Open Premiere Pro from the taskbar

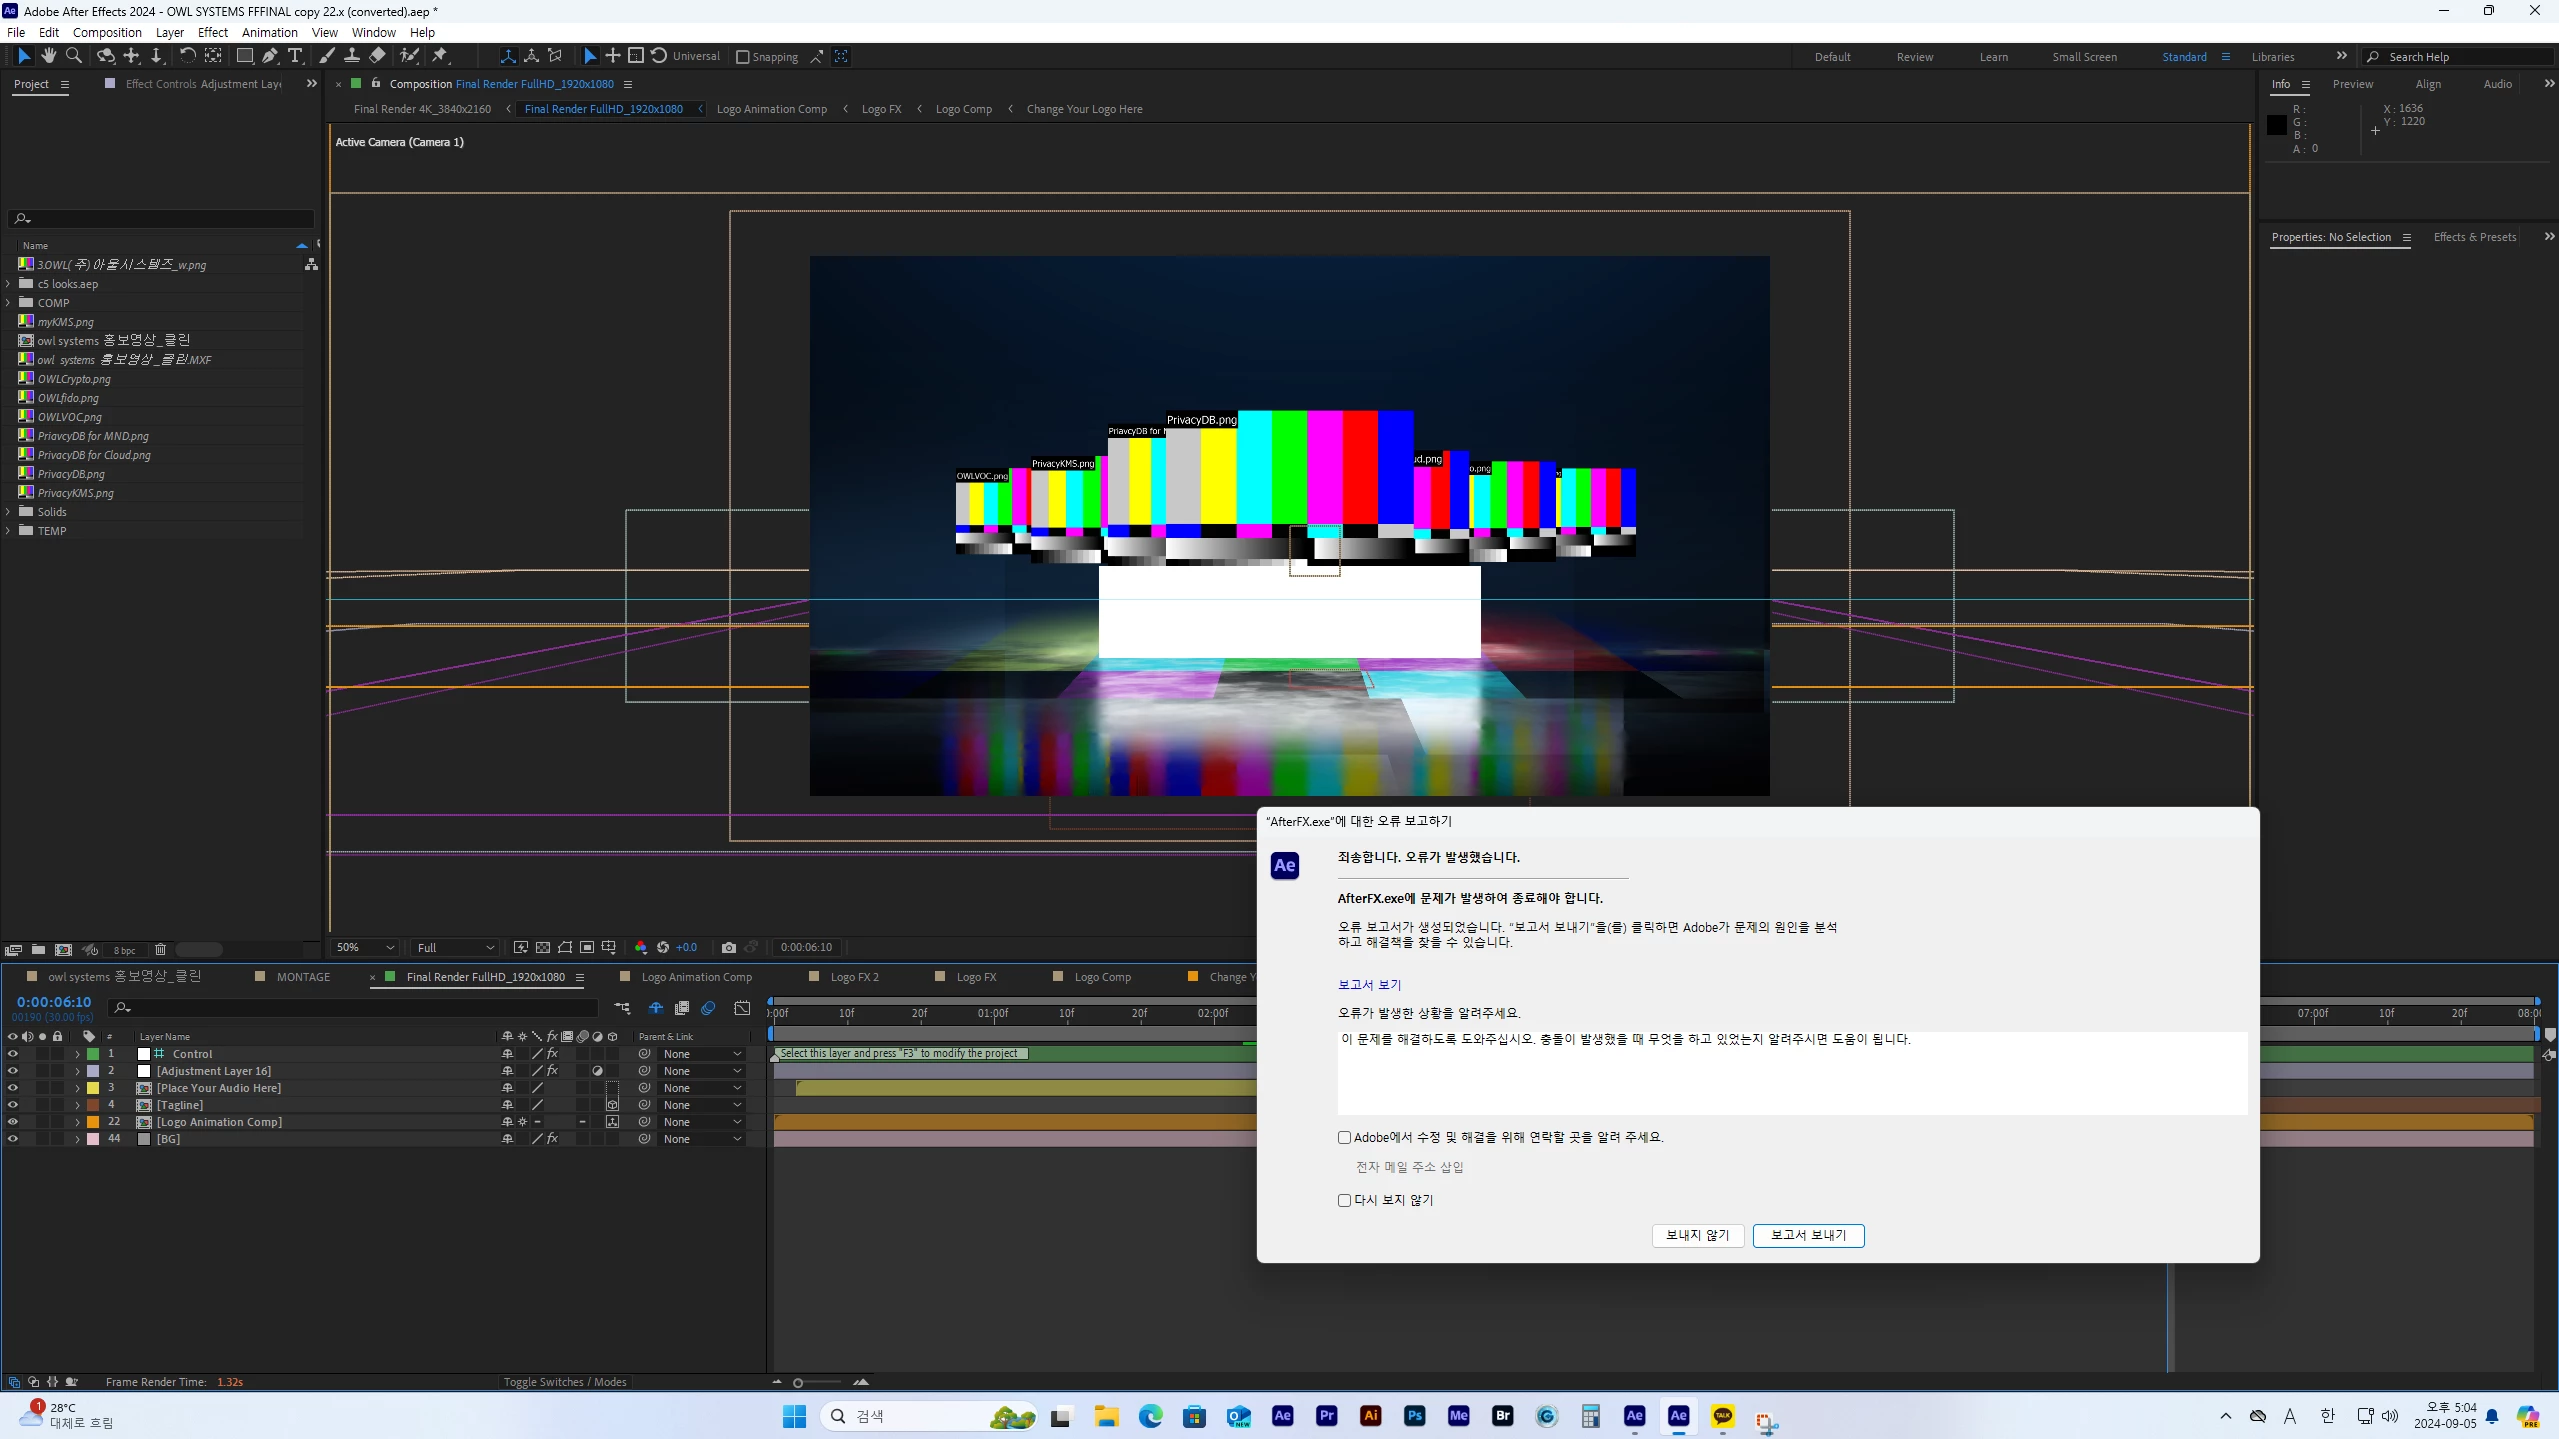(1326, 1416)
